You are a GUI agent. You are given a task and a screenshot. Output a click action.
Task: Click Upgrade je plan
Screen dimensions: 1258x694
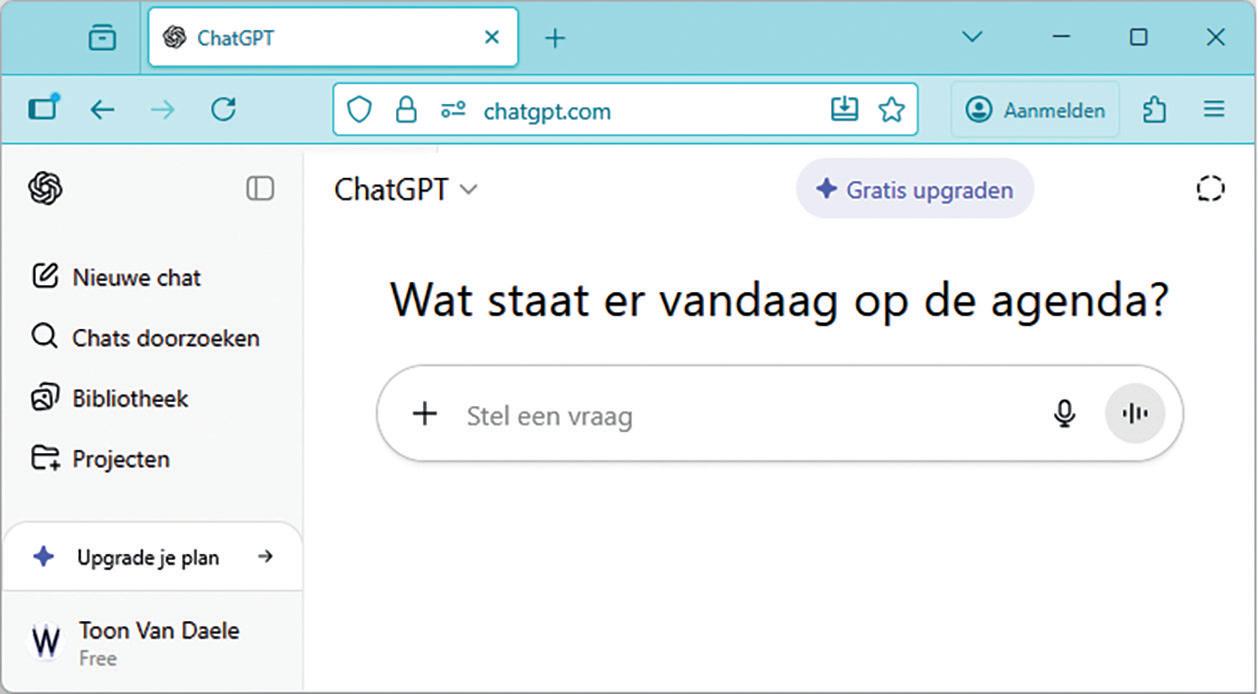coord(152,557)
